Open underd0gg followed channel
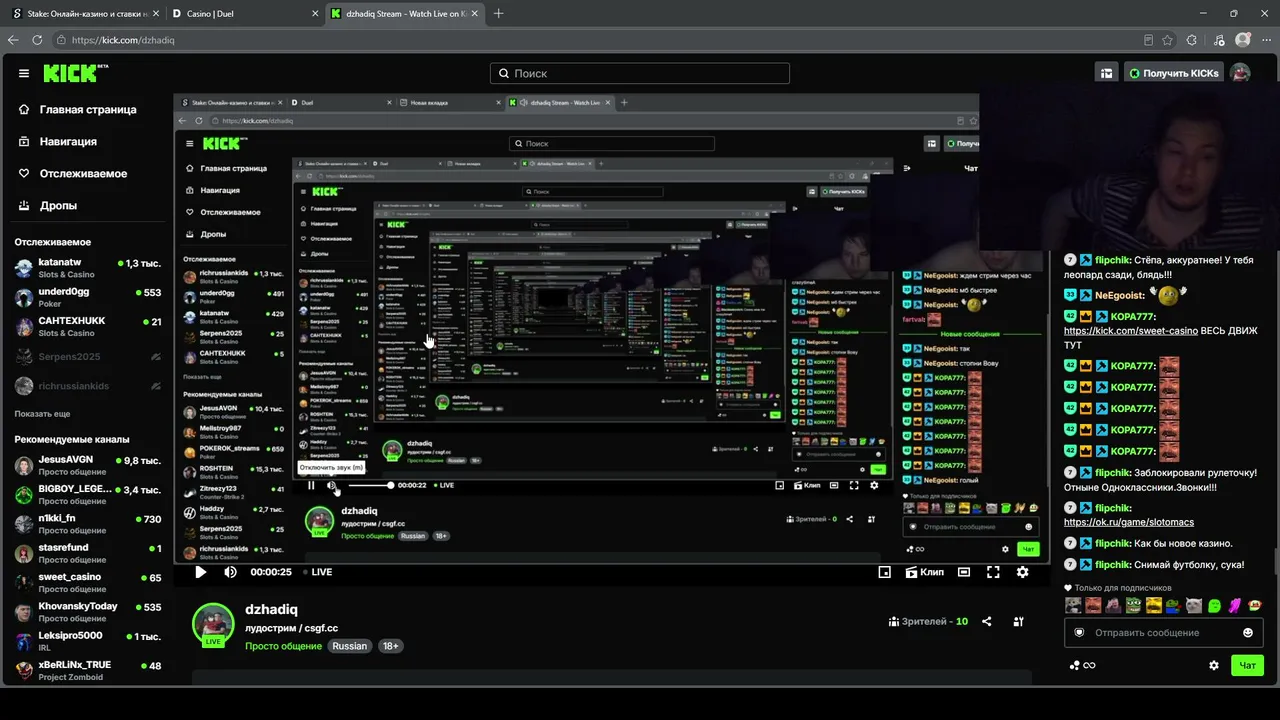Viewport: 1280px width, 720px height. [88, 297]
